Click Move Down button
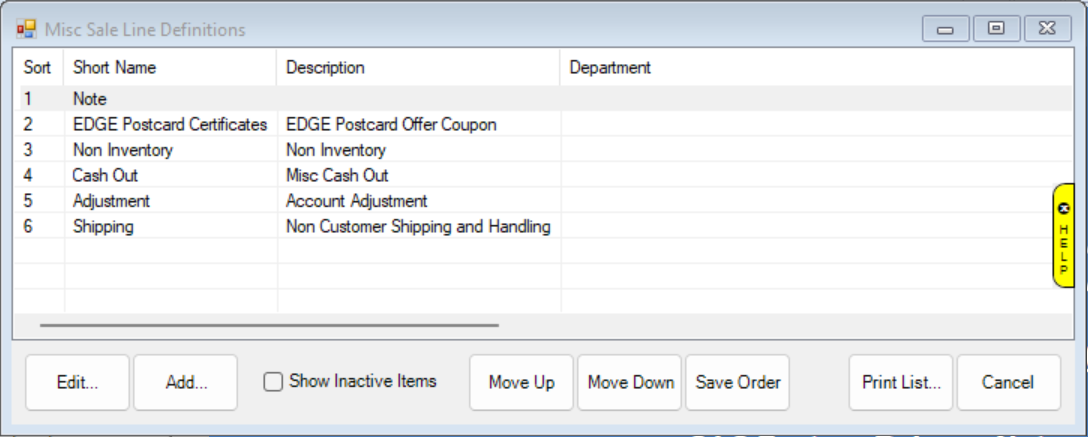 (630, 382)
